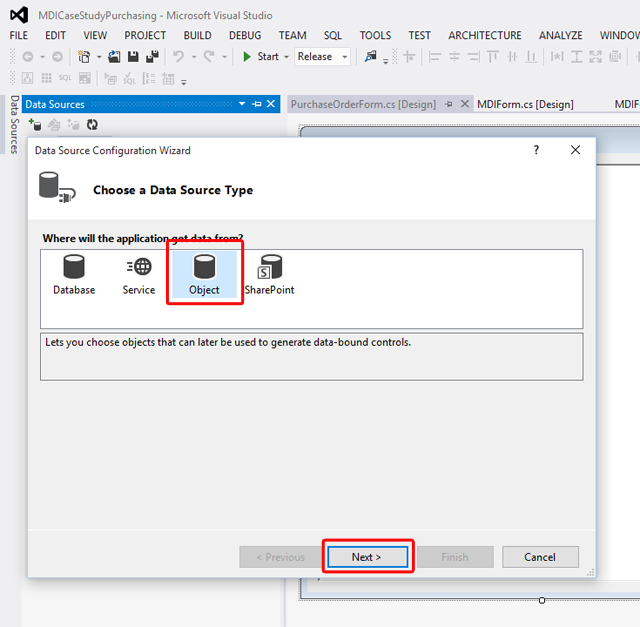Screen dimensions: 640x627
Task: Click the Align Middles layout icon
Action: coord(512,56)
